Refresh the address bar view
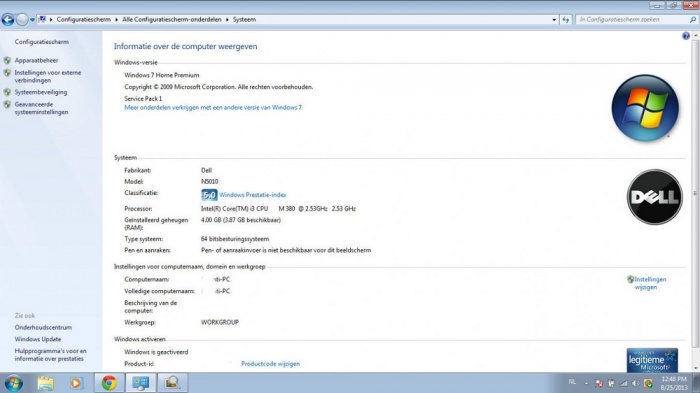 (566, 20)
